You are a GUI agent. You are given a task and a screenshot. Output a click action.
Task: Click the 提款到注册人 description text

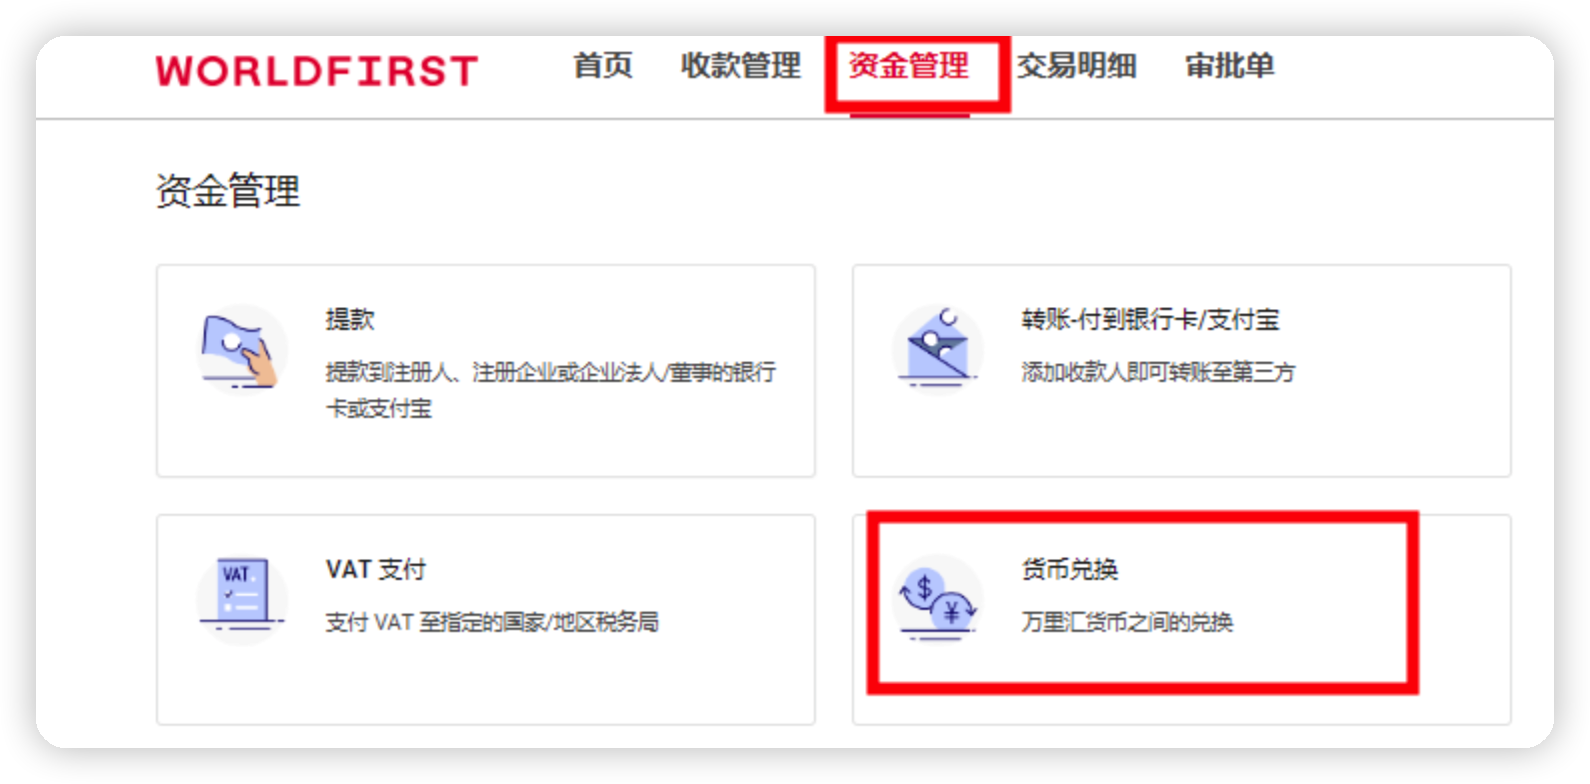point(550,390)
